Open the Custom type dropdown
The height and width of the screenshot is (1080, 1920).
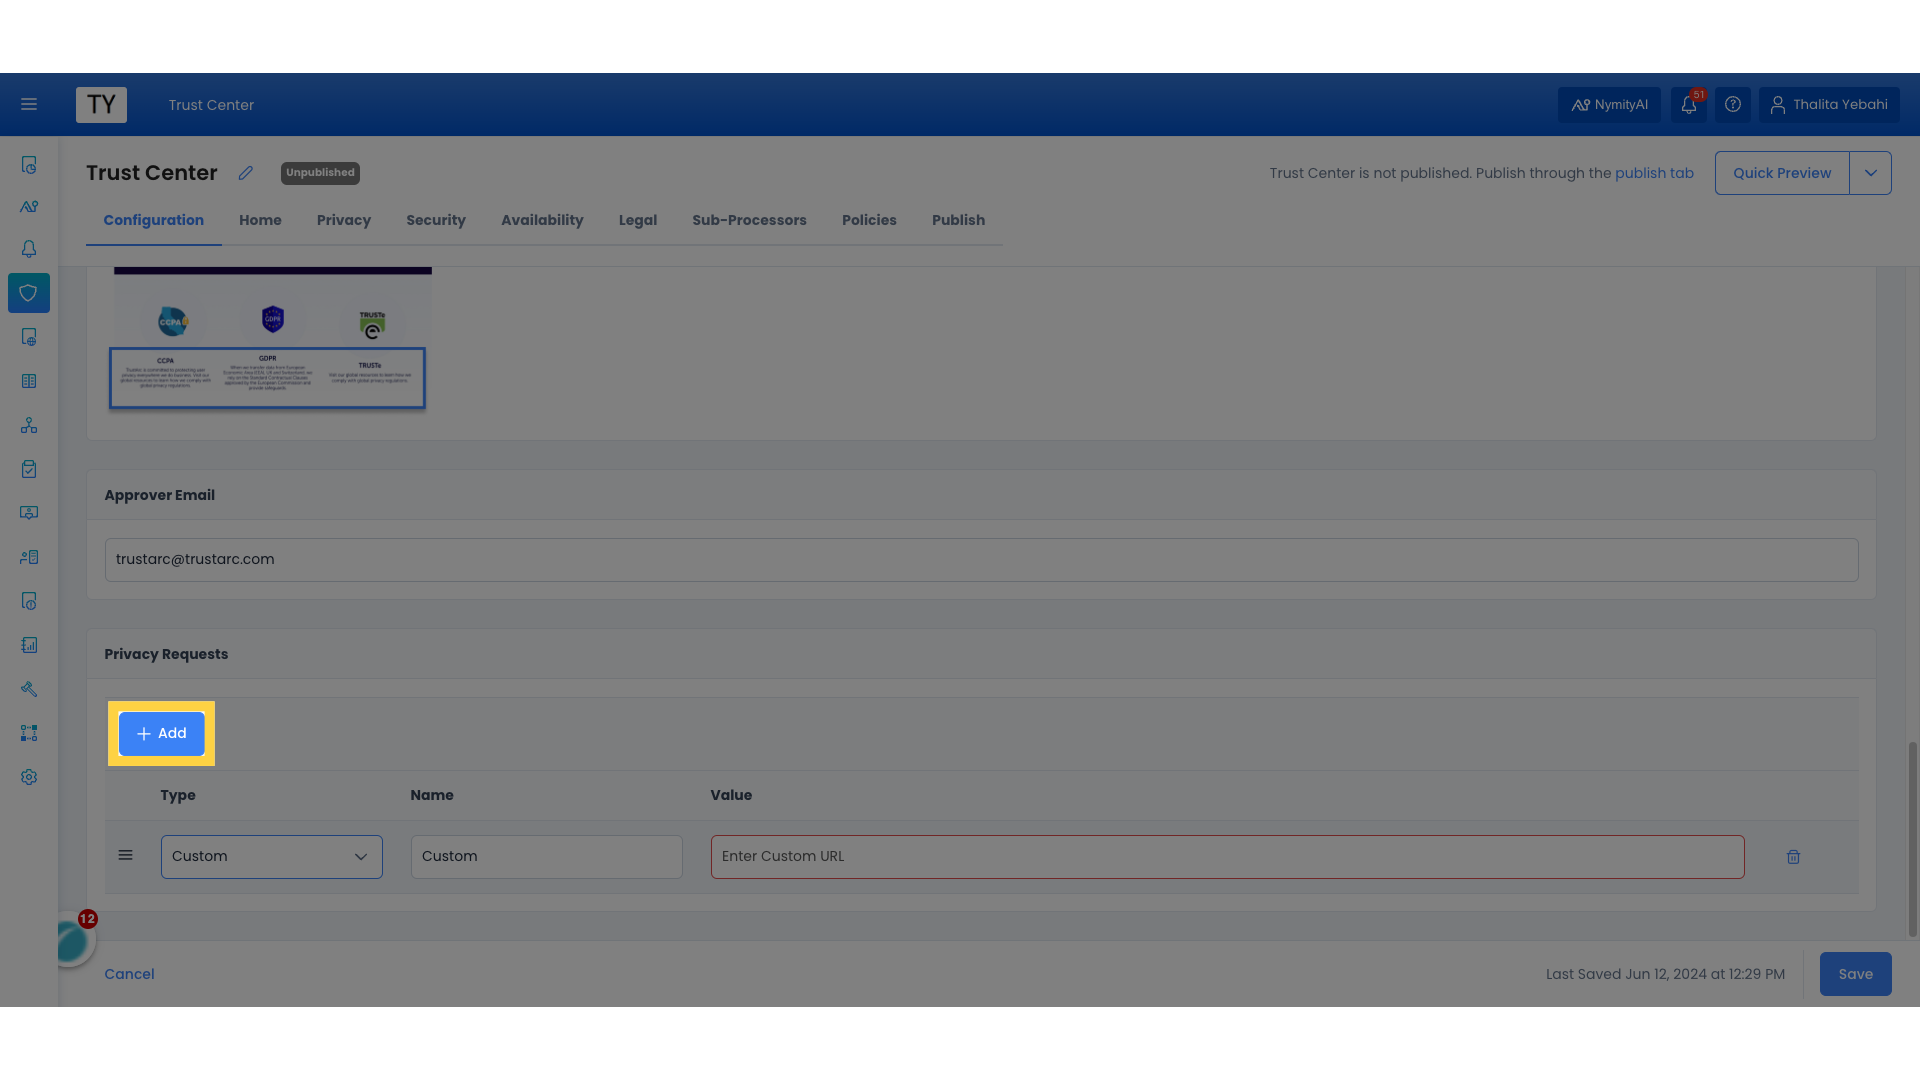pos(270,856)
